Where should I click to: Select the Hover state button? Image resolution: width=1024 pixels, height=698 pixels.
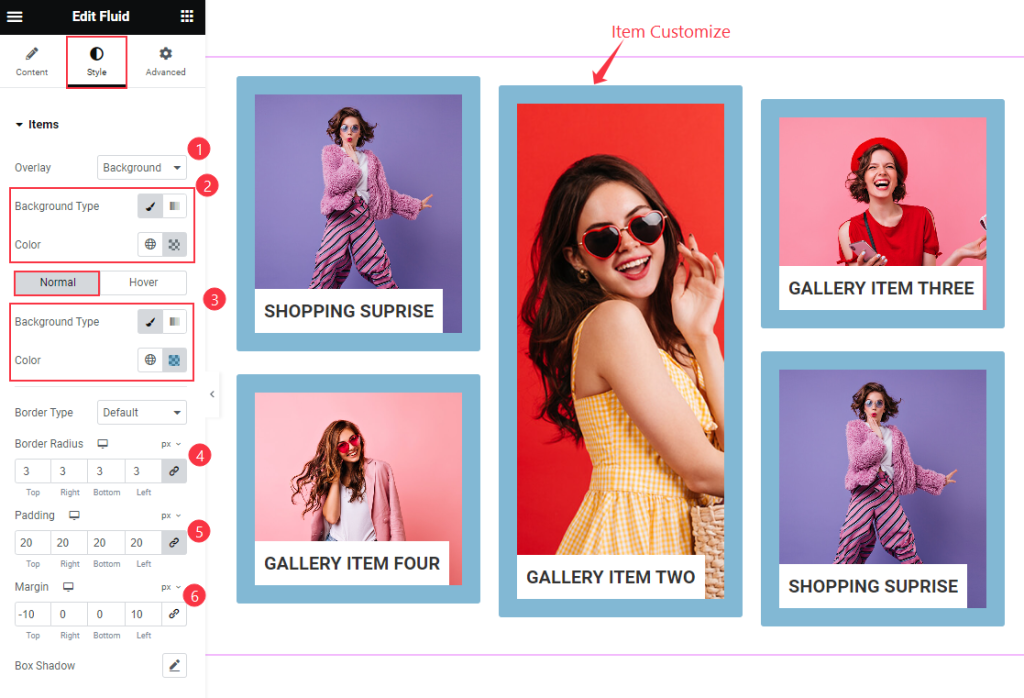[143, 282]
